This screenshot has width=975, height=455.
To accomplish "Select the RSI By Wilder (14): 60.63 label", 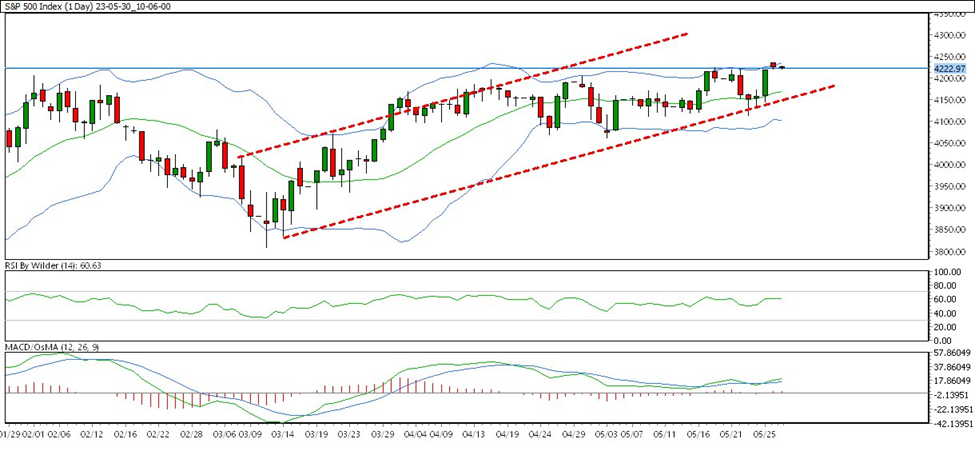I will point(53,265).
